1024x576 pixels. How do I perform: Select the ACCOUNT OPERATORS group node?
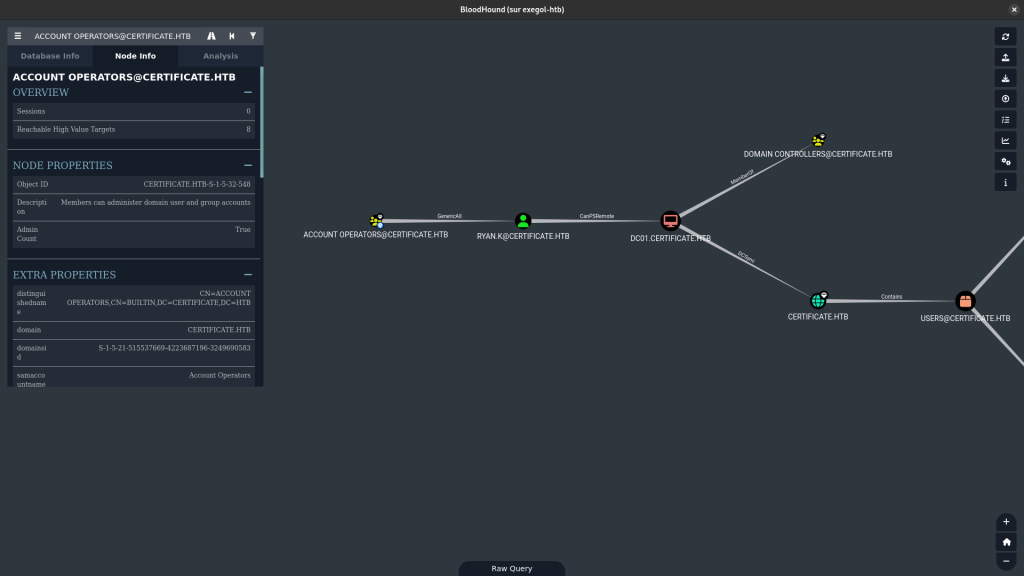pos(376,221)
